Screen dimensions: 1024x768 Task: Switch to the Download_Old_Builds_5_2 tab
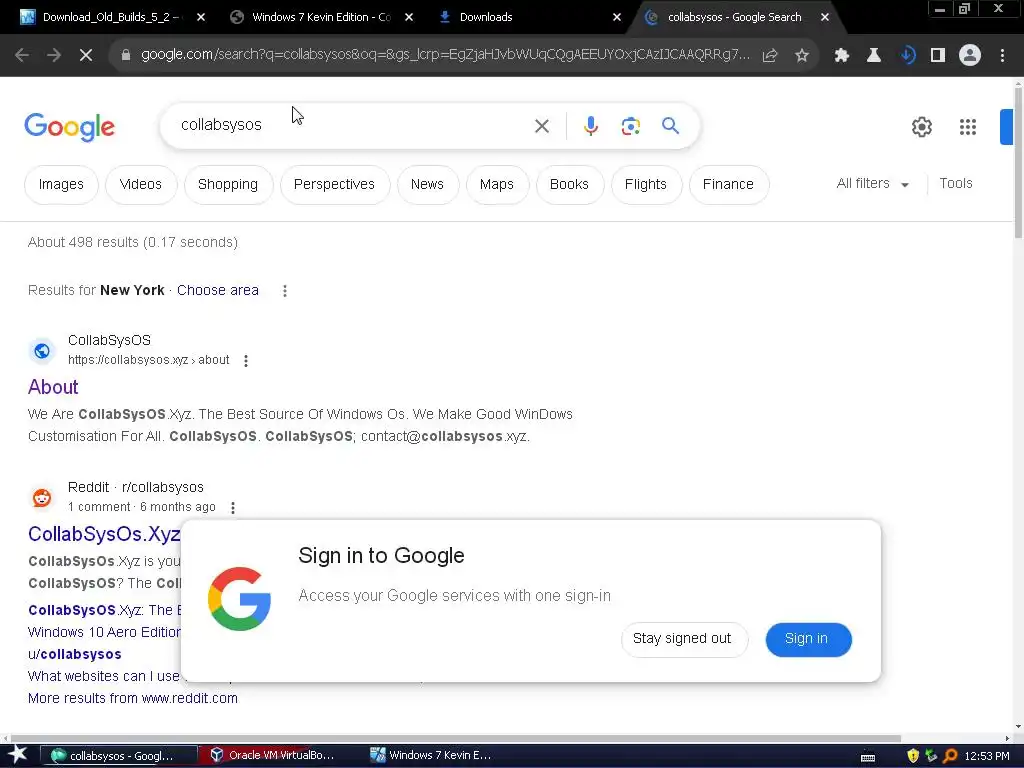tap(111, 17)
